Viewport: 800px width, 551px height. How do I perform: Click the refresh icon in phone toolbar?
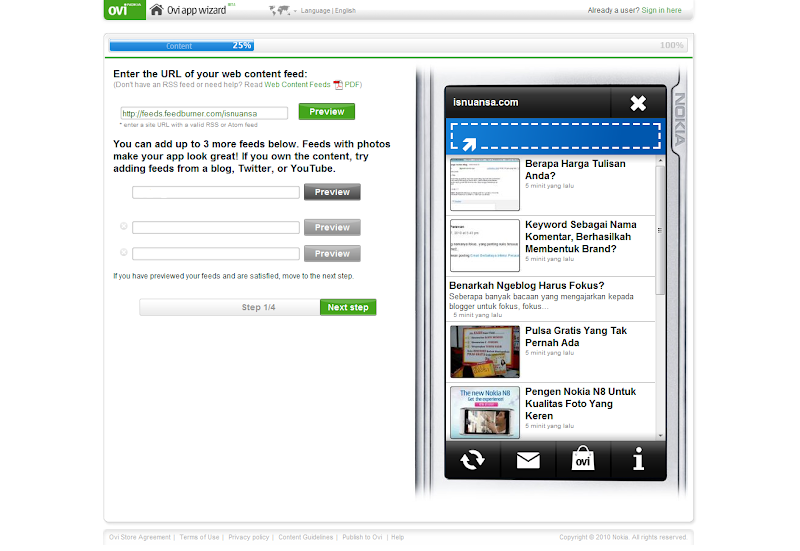(472, 459)
